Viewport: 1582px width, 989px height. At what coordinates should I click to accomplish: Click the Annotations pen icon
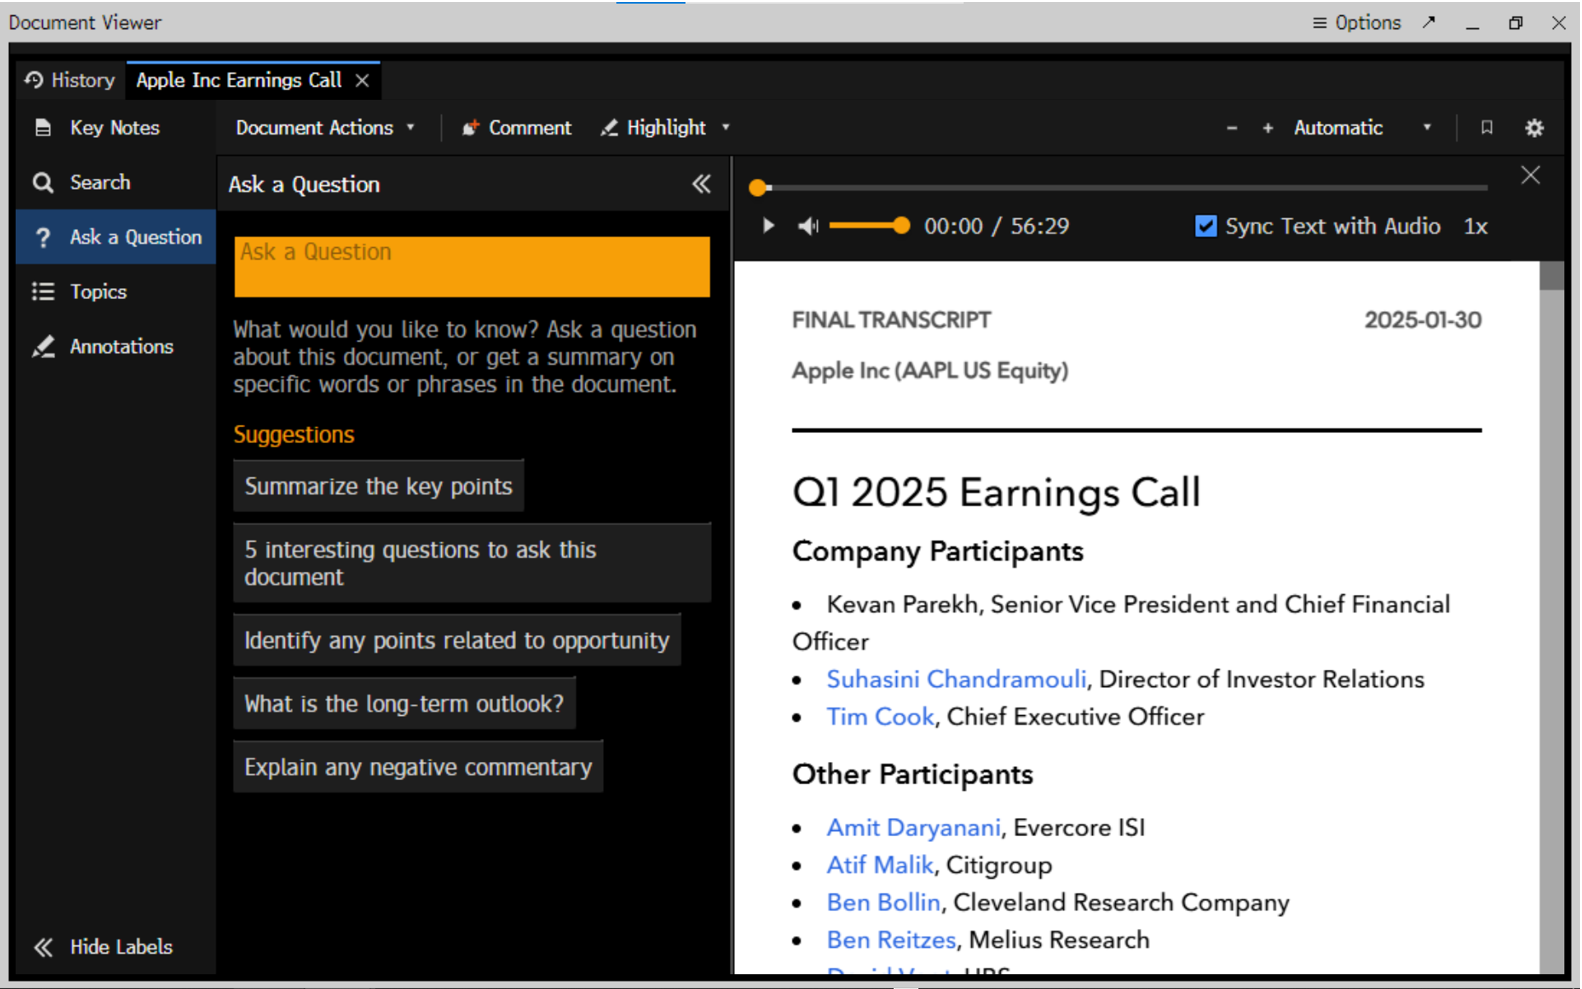[x=43, y=346]
